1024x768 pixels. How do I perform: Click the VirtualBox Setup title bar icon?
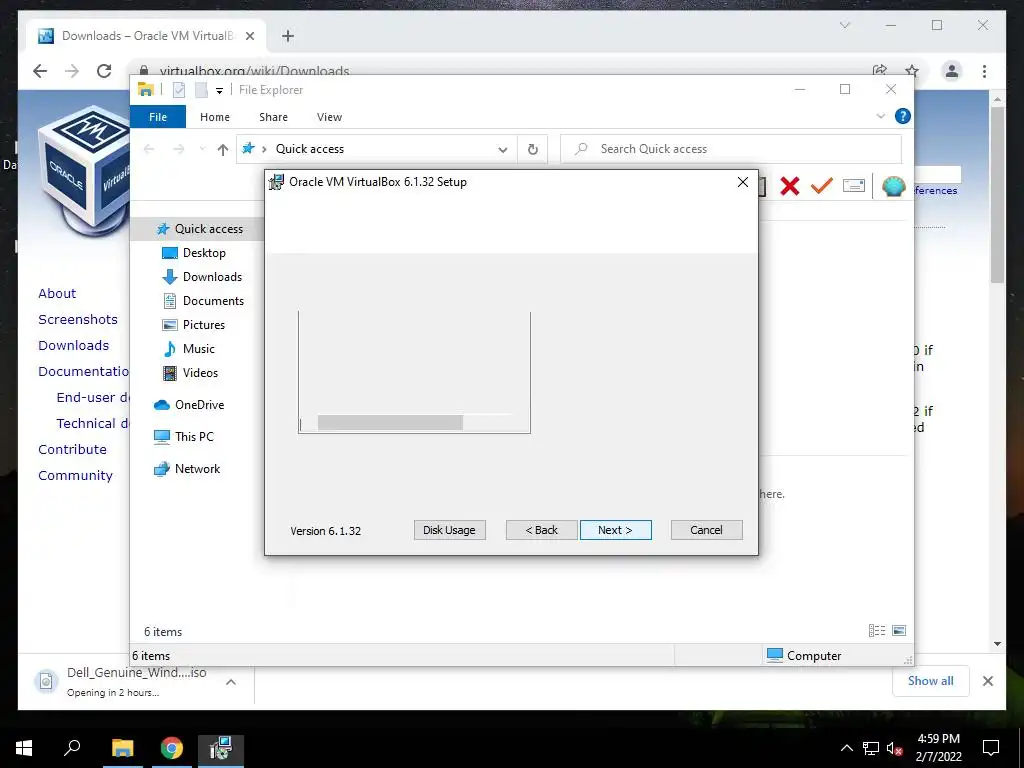pyautogui.click(x=277, y=182)
